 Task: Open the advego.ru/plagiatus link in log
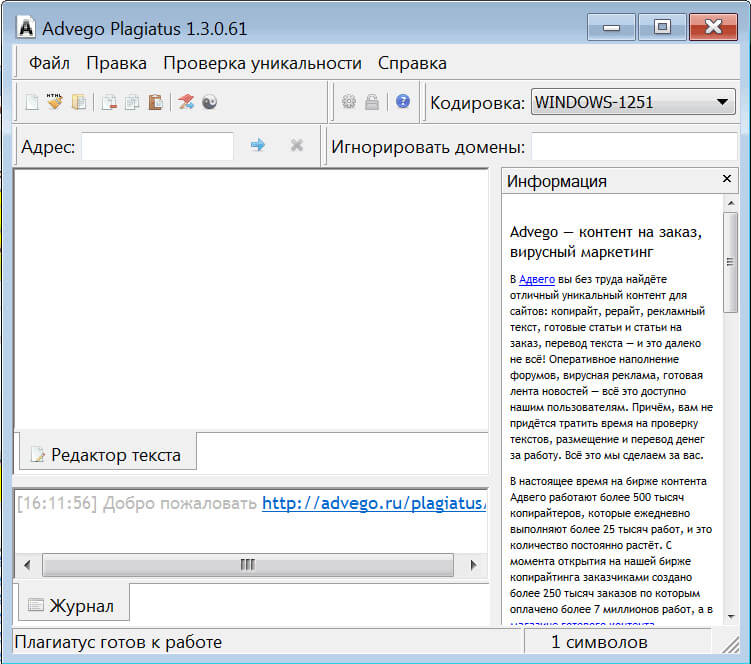pos(374,503)
